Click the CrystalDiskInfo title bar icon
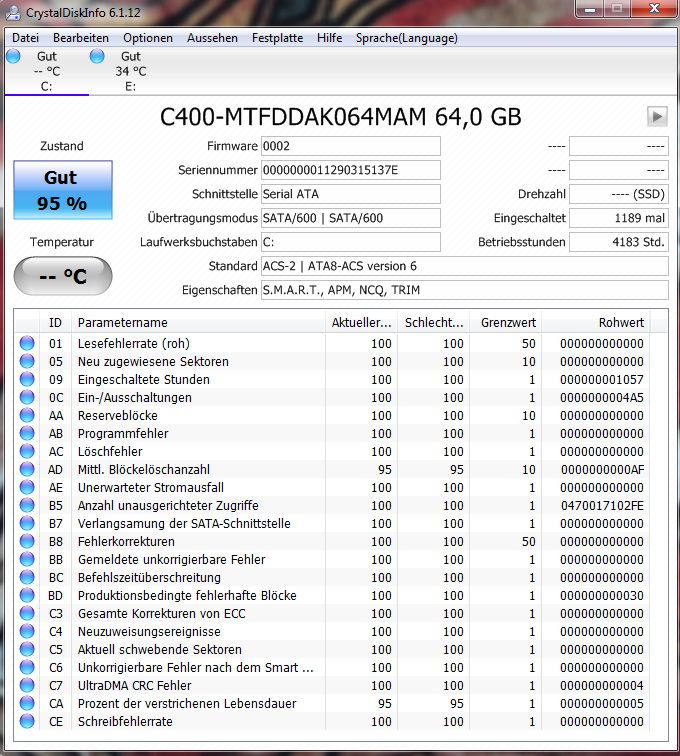The image size is (680, 756). coord(13,13)
